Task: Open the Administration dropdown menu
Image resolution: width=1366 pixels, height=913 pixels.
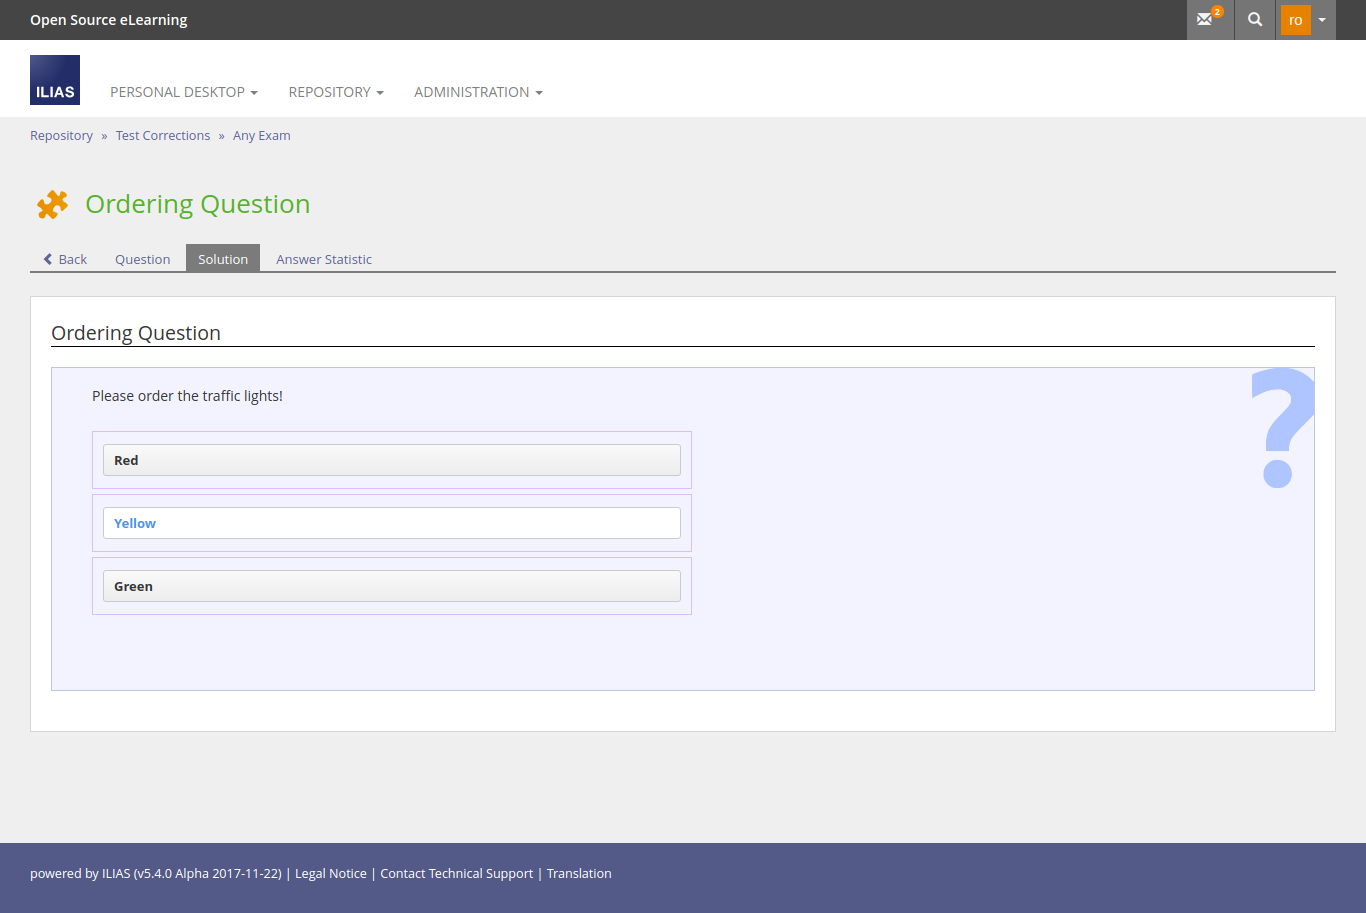Action: tap(478, 92)
